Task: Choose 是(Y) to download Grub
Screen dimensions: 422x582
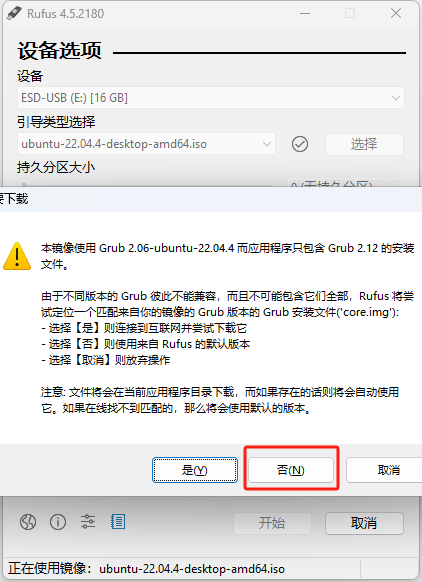Action: pos(195,470)
